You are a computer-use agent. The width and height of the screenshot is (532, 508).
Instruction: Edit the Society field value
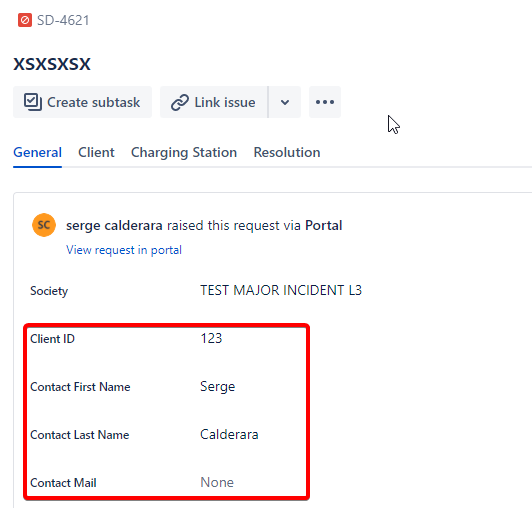(281, 290)
